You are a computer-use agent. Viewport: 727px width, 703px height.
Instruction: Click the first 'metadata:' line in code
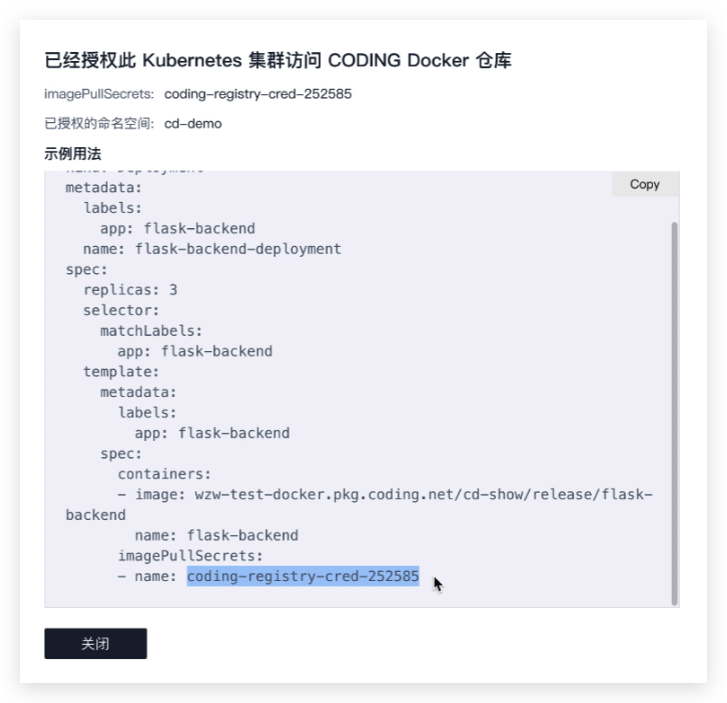click(x=103, y=187)
